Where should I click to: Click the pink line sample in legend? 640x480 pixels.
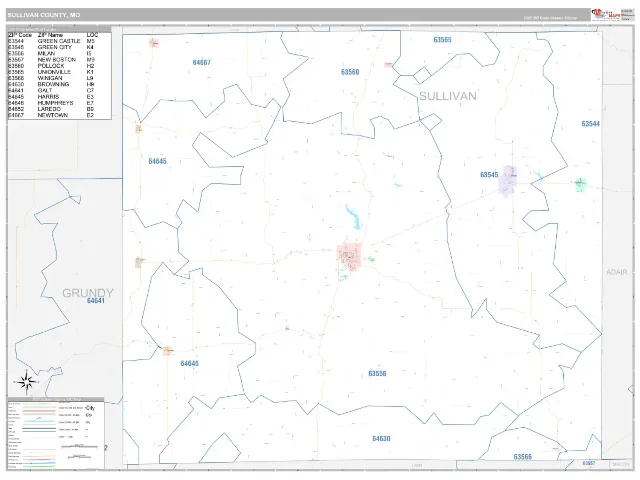(x=39, y=413)
